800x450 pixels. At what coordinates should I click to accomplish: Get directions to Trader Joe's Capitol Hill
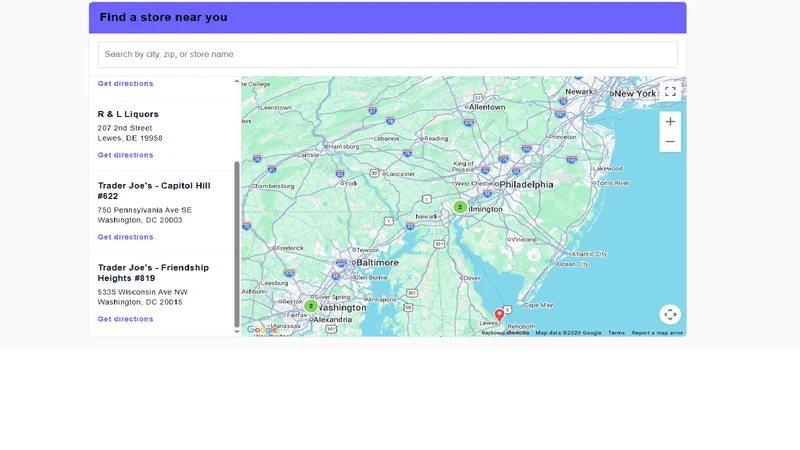126,237
